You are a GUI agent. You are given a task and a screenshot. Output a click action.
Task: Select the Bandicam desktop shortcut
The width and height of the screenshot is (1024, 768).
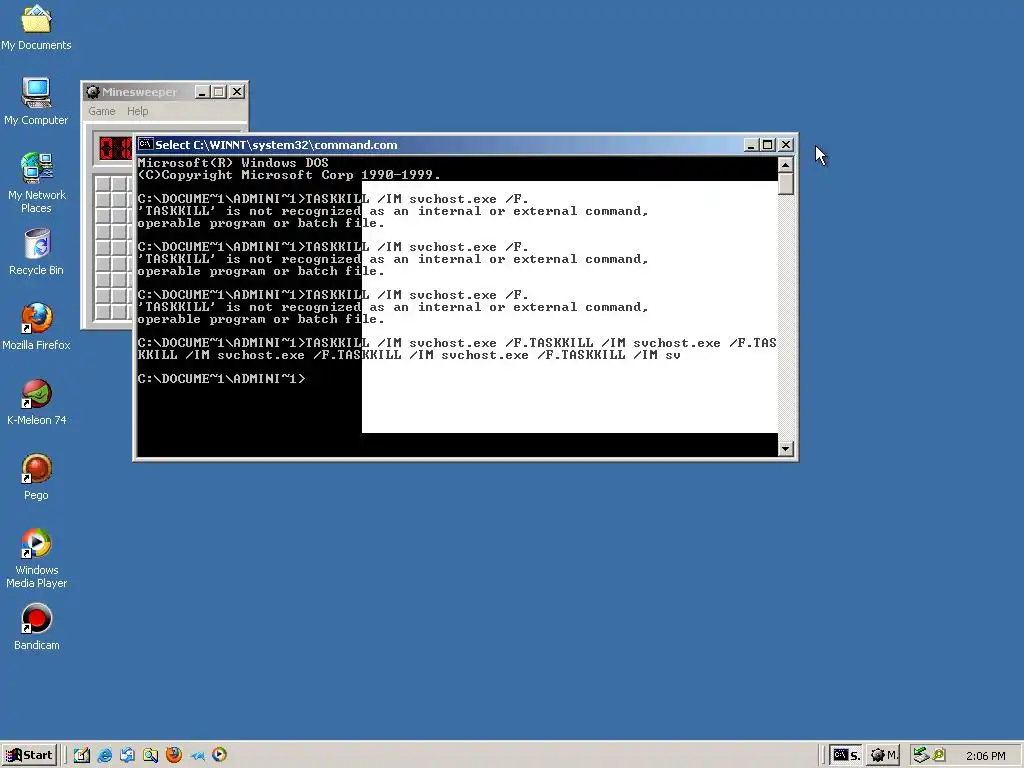(36, 626)
